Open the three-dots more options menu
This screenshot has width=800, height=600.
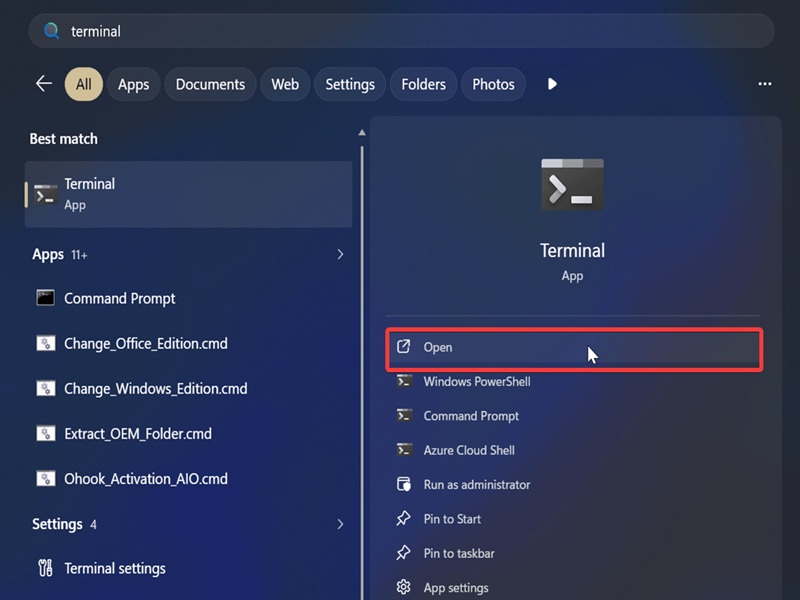click(x=765, y=84)
